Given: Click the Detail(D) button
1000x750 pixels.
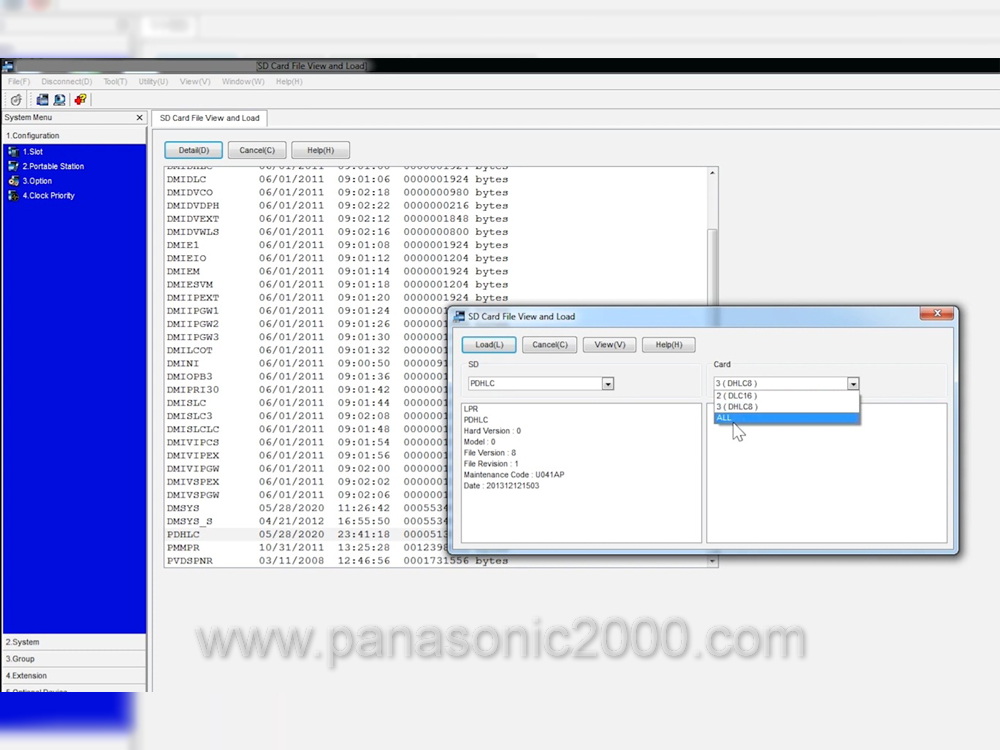Looking at the screenshot, I should [193, 150].
